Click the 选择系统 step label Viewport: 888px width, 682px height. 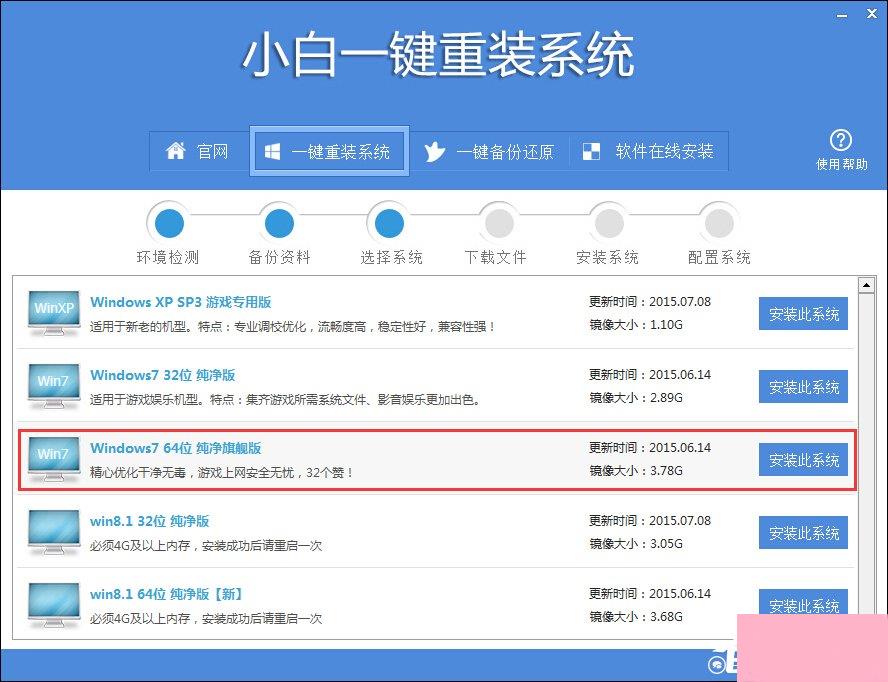(x=391, y=257)
